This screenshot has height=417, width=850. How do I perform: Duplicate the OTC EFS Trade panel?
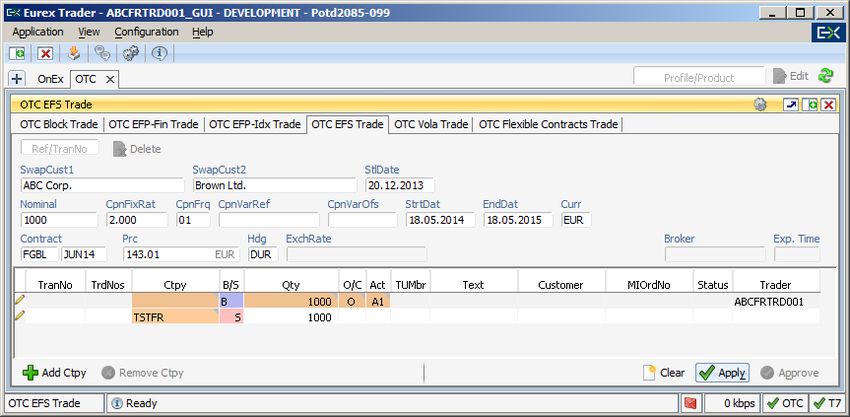click(x=810, y=105)
